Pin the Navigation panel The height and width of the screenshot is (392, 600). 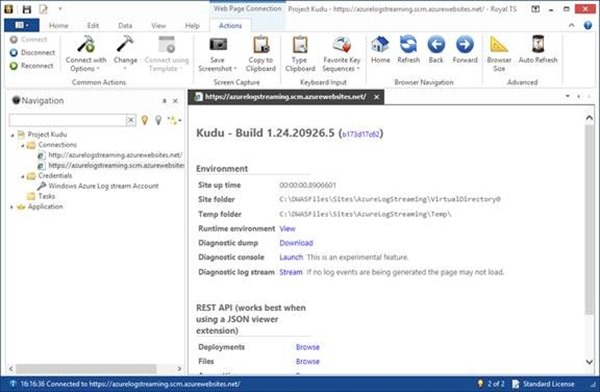pyautogui.click(x=164, y=101)
